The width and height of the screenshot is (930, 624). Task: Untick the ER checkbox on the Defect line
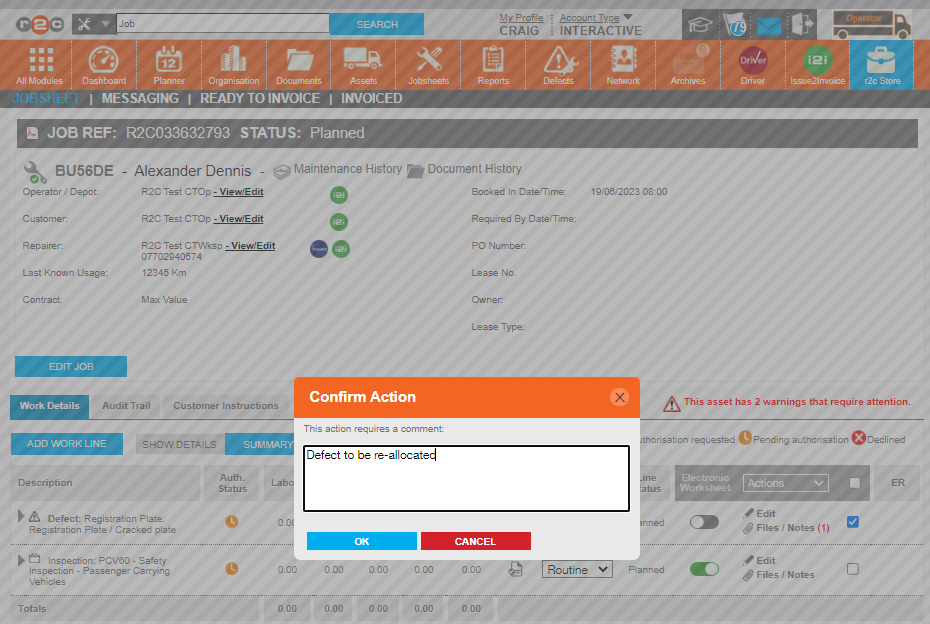(x=852, y=521)
